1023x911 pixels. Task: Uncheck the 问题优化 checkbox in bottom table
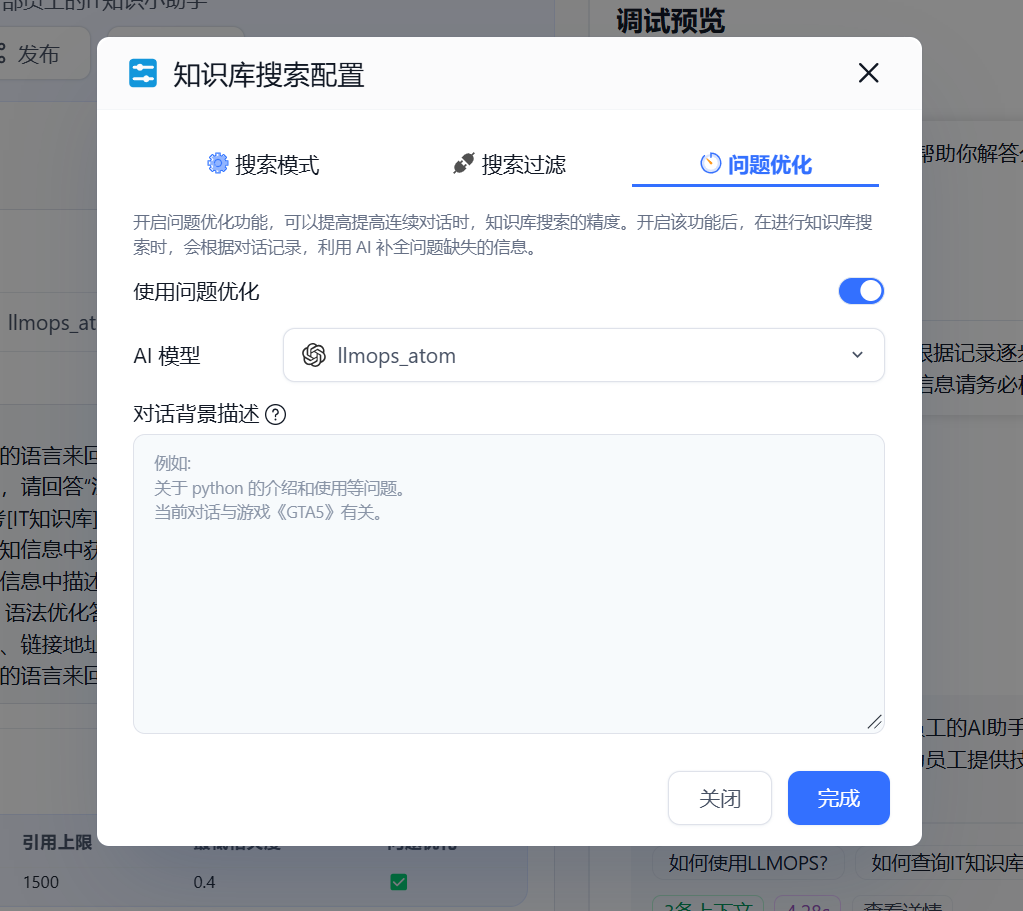tap(399, 882)
